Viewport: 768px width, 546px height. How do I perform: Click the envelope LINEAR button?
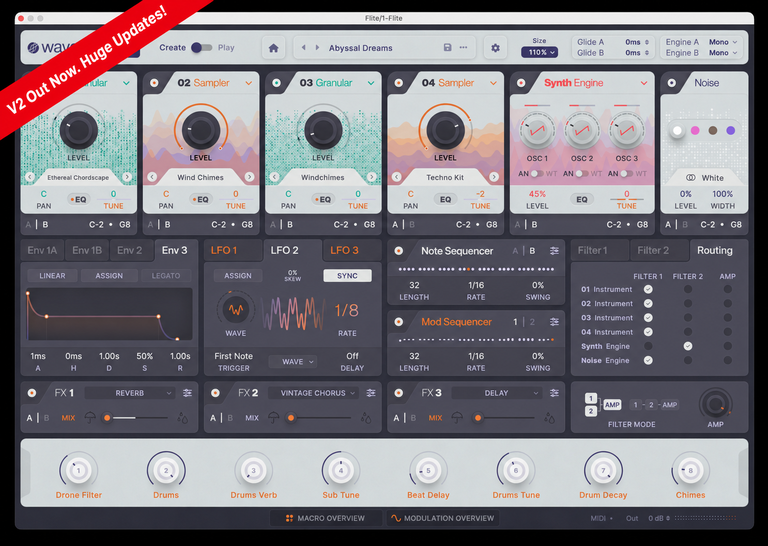52,276
